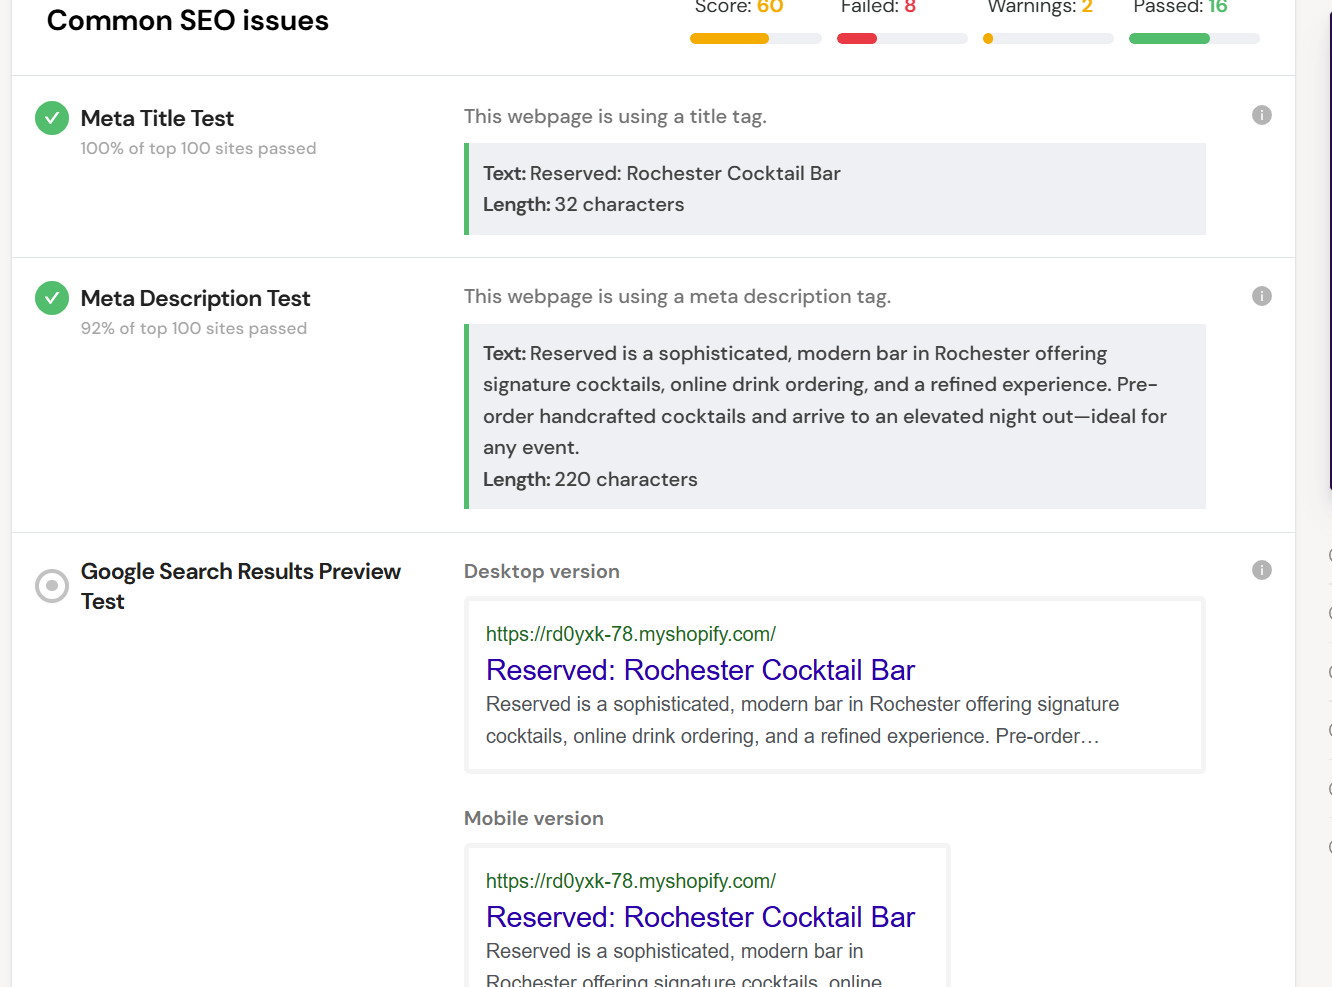This screenshot has height=987, width=1332.
Task: Click 'Length: 220 characters' text
Action: click(590, 479)
